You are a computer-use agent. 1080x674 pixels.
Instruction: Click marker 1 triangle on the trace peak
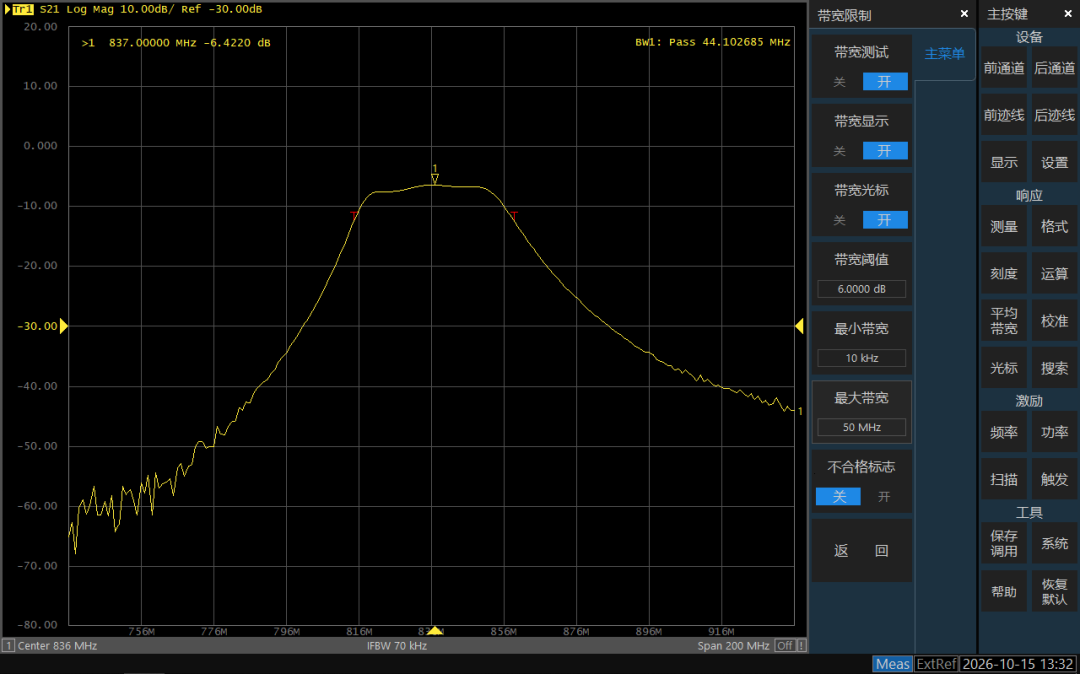[435, 180]
